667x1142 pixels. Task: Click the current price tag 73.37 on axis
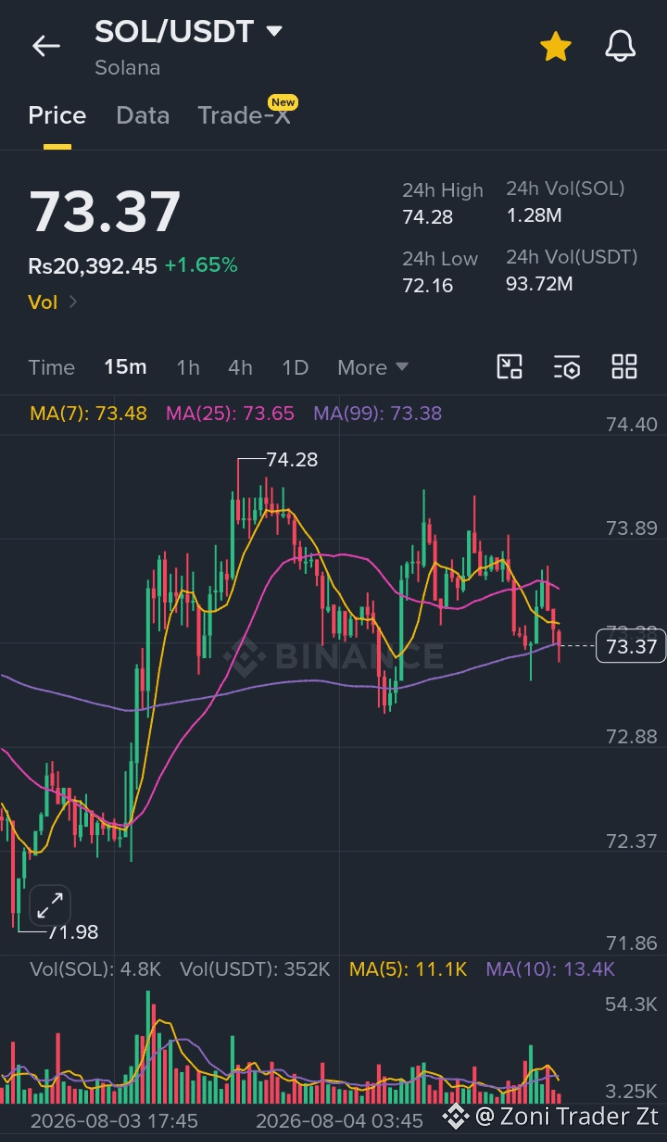(631, 647)
